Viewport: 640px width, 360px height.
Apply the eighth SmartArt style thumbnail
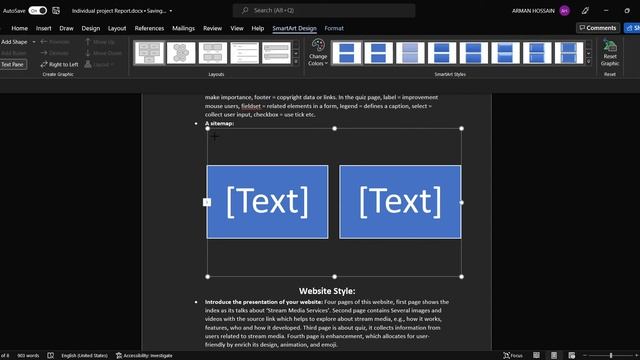click(x=569, y=53)
